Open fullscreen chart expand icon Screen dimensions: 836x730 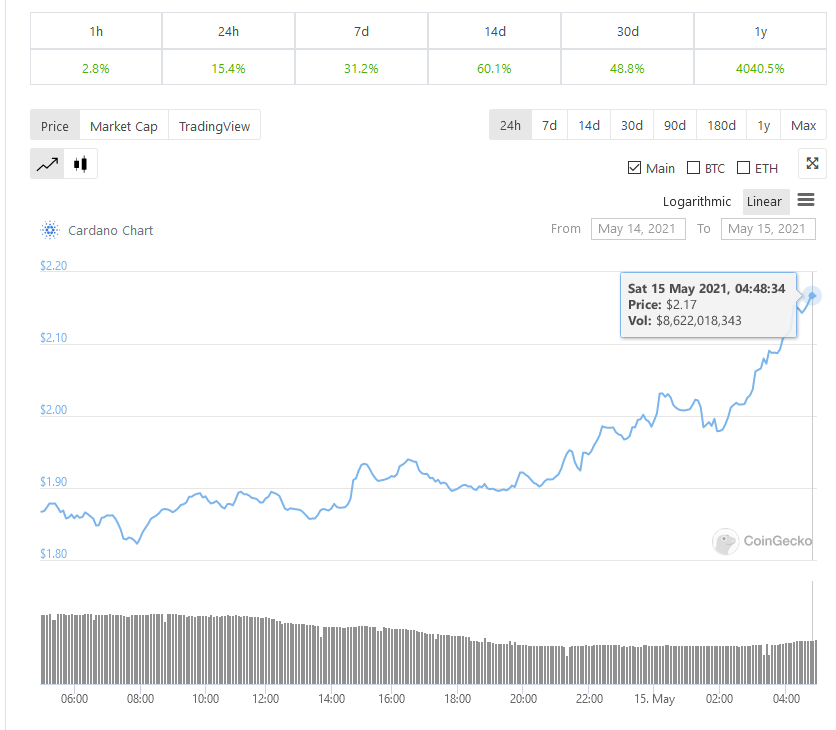tap(812, 164)
